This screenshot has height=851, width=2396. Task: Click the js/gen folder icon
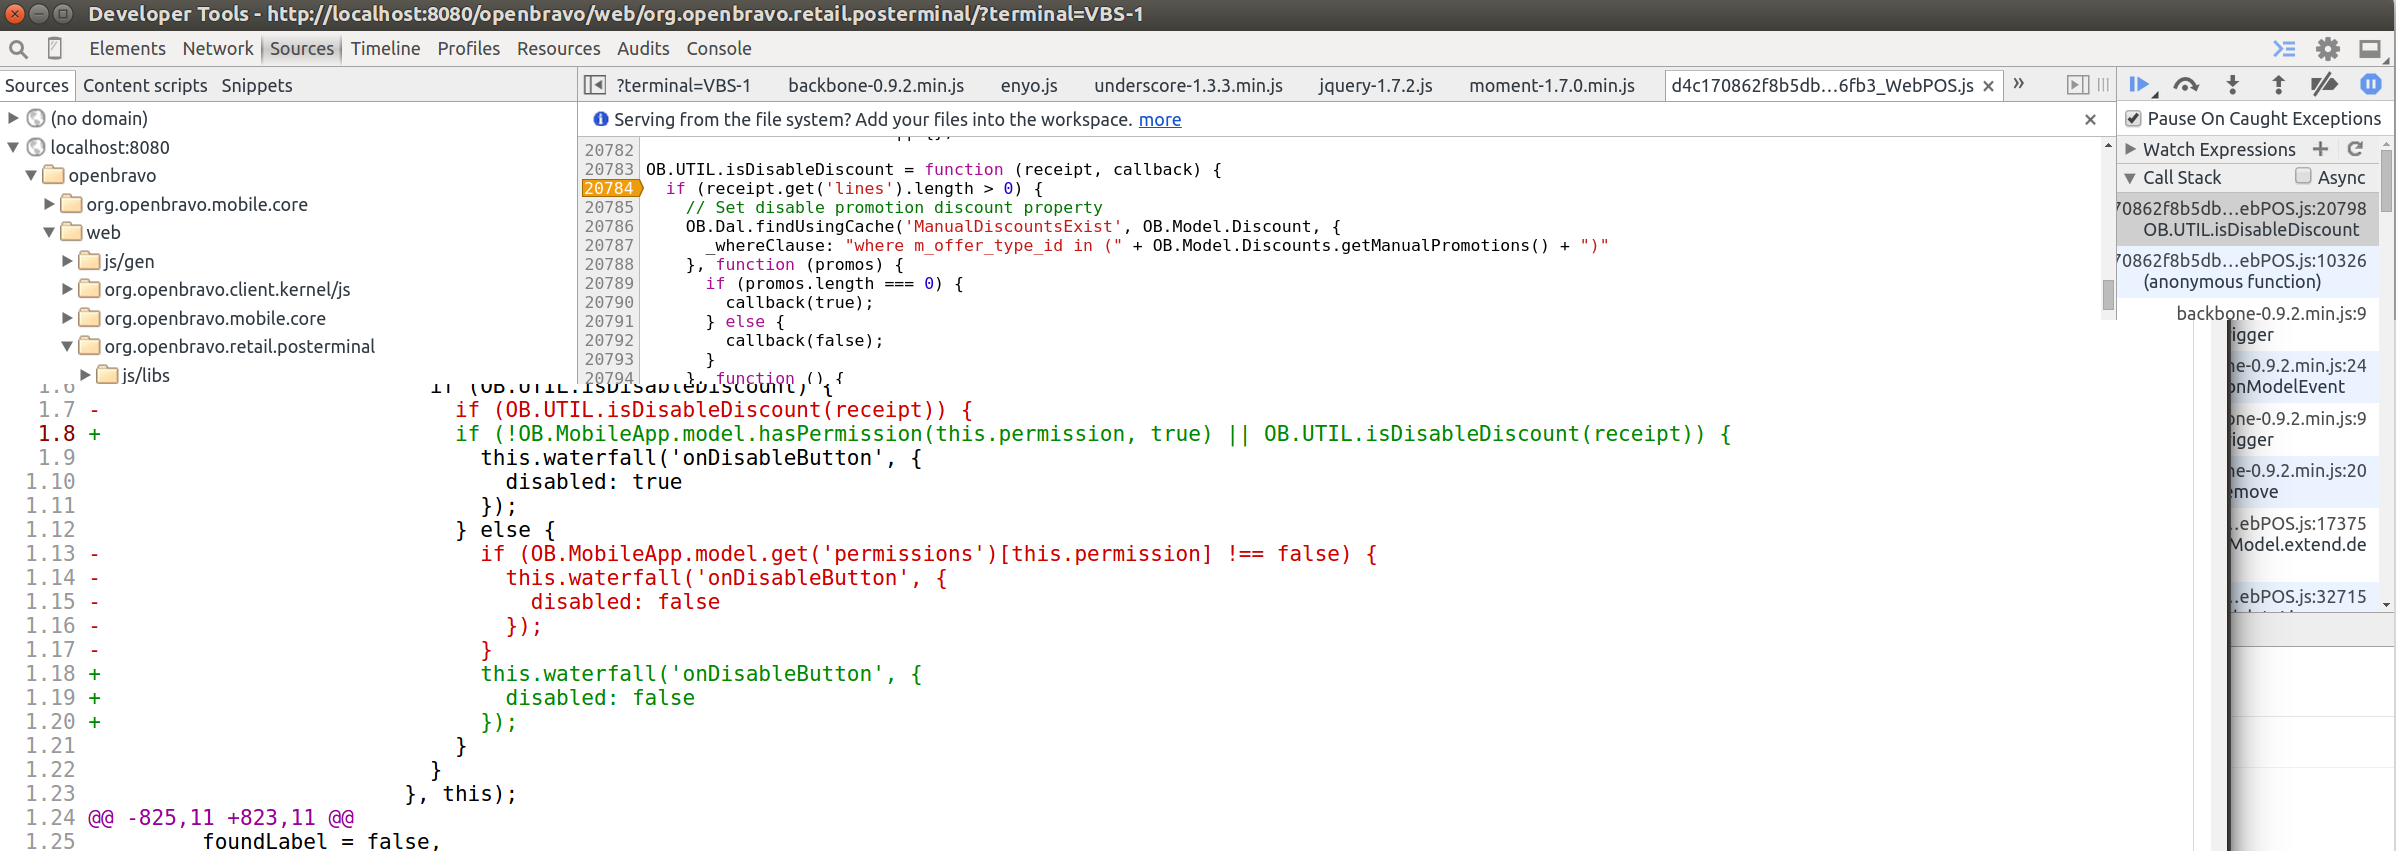pos(90,261)
